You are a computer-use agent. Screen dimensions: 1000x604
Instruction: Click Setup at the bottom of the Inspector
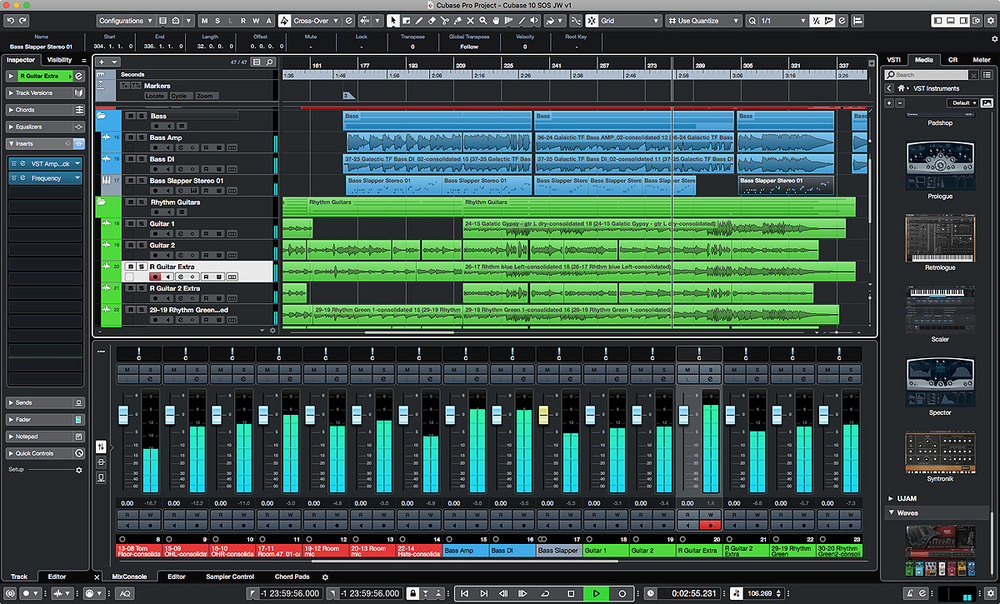[14, 468]
